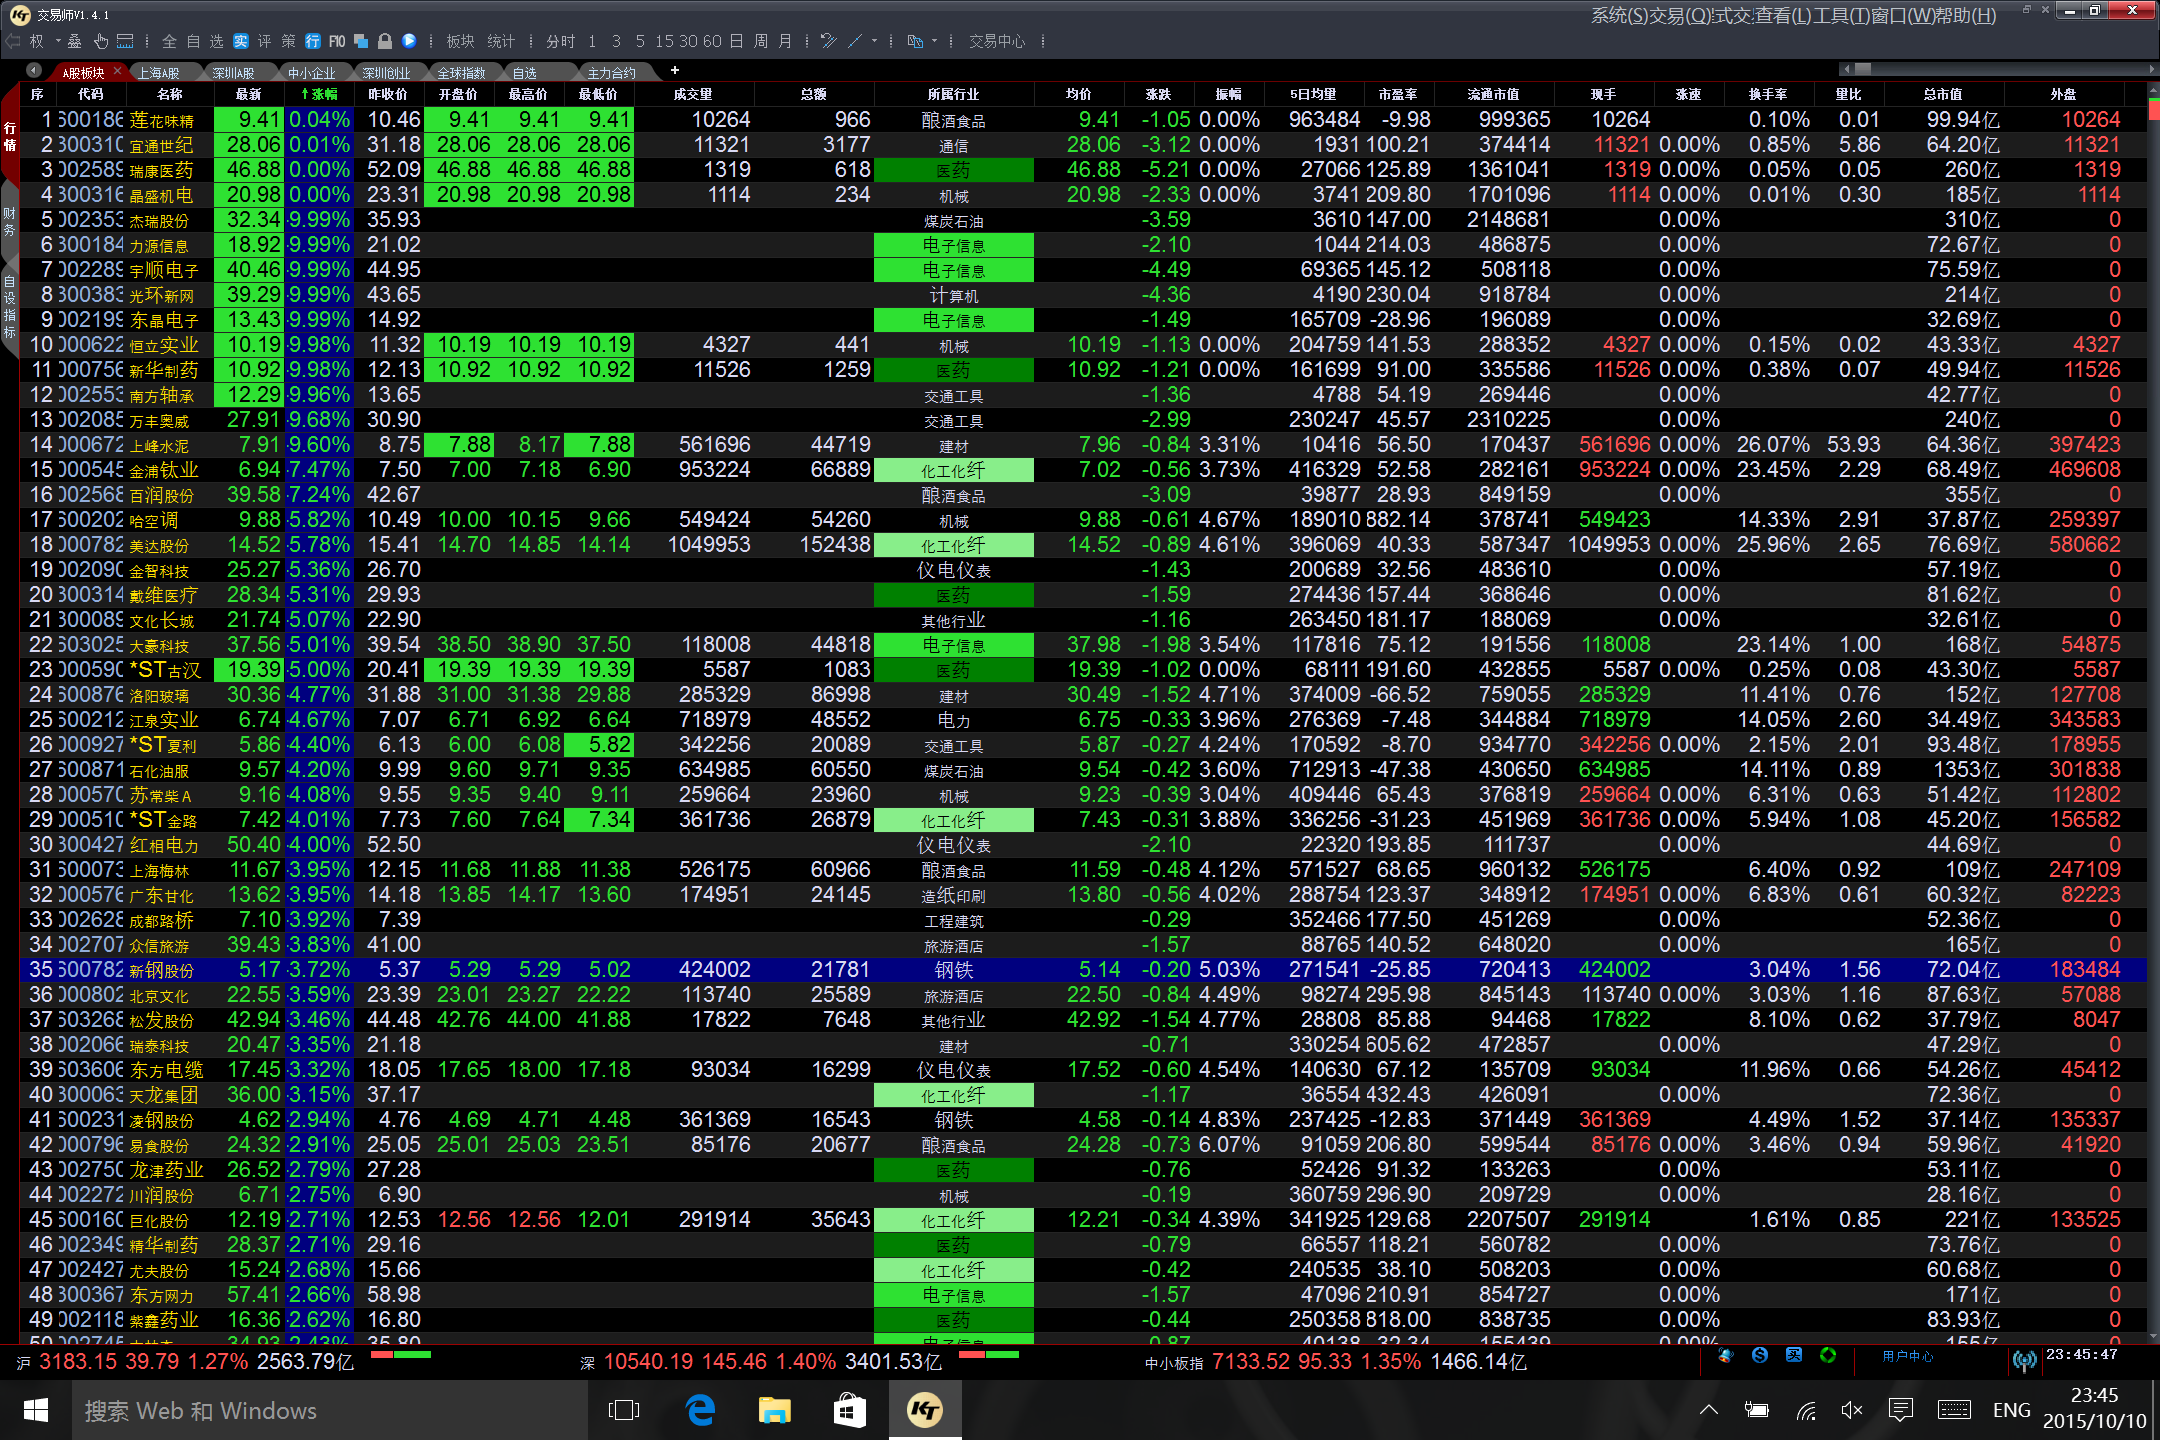Toggle the 分时 intraday chart mode
Viewport: 2160px width, 1440px height.
click(560, 41)
